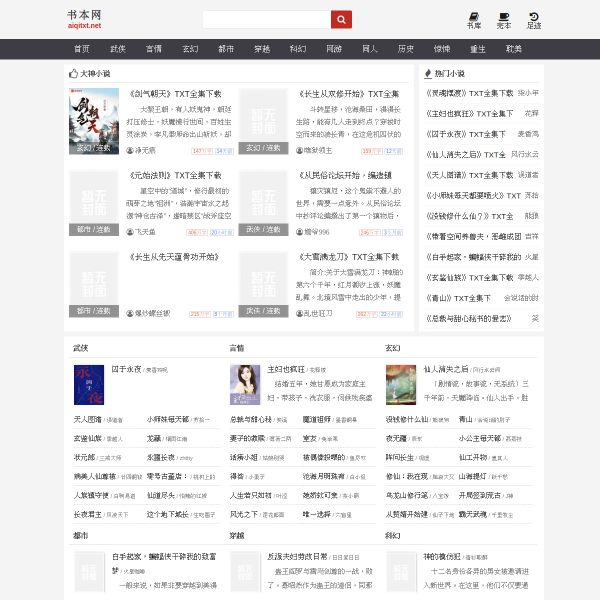Click placeholder cover of 大雪满龙刀
600x600 pixels.
pyautogui.click(x=263, y=284)
